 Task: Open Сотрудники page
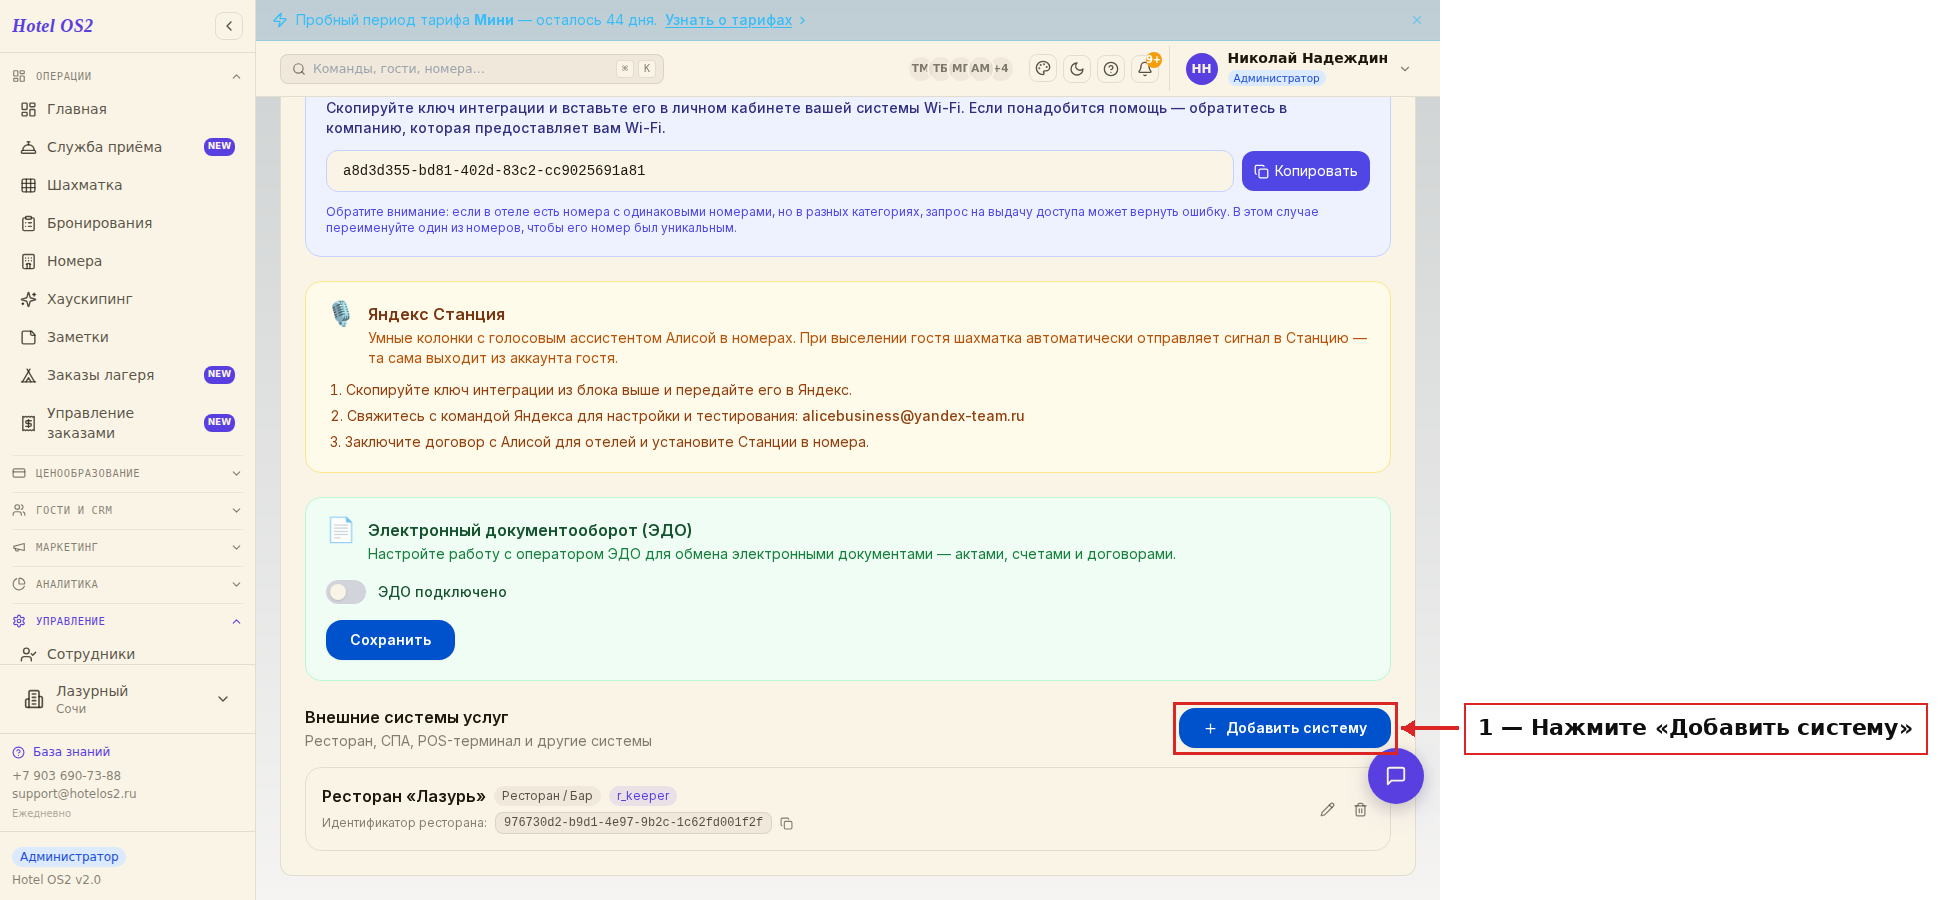pos(127,654)
